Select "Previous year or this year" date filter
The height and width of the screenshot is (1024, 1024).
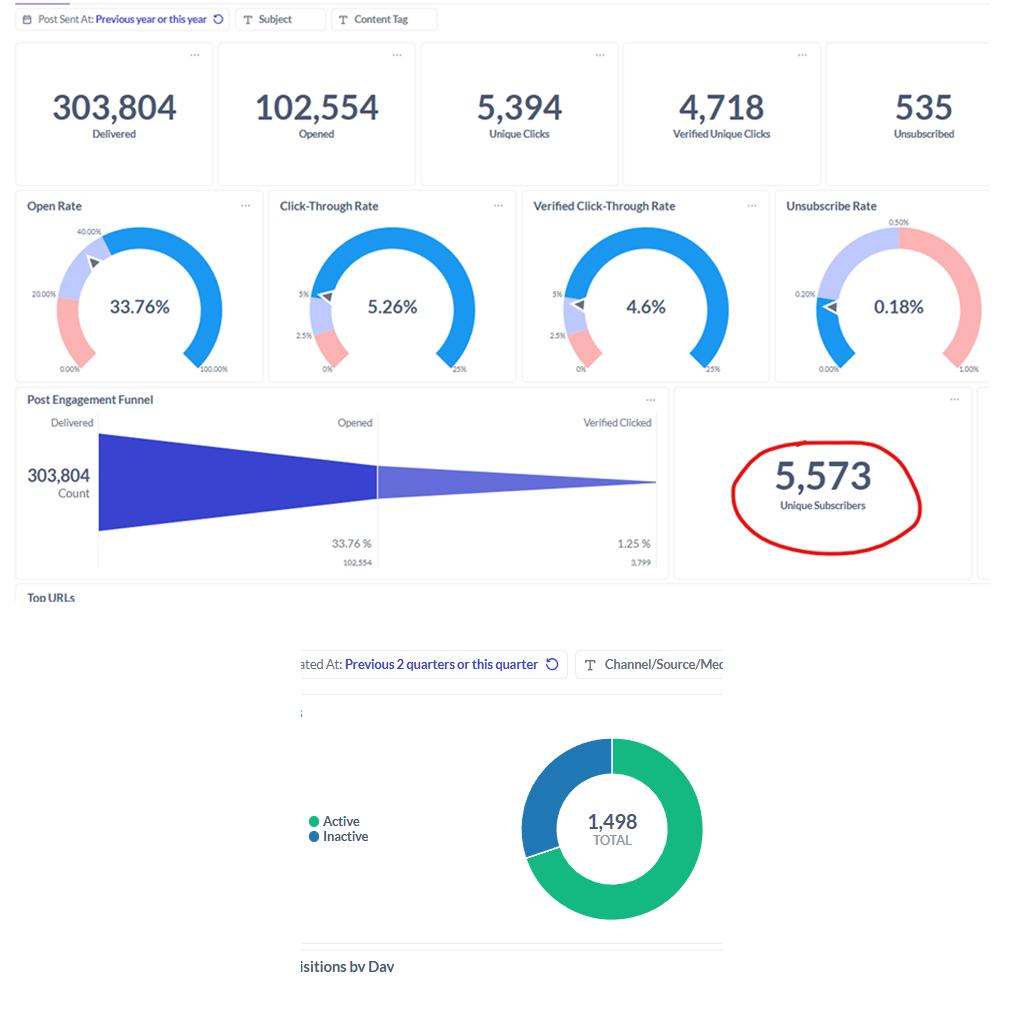(x=151, y=19)
